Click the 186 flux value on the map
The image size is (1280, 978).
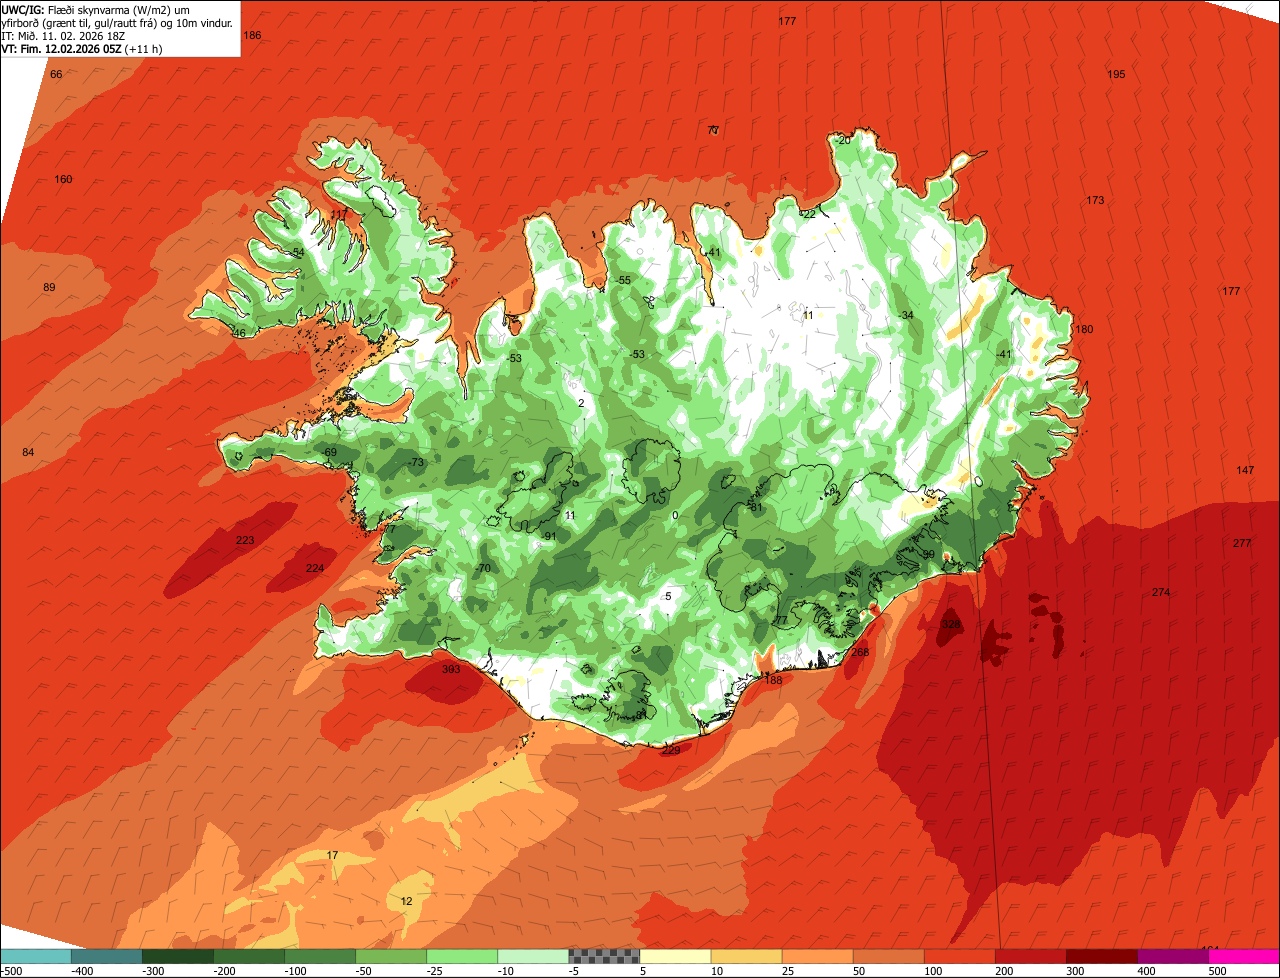[x=252, y=35]
